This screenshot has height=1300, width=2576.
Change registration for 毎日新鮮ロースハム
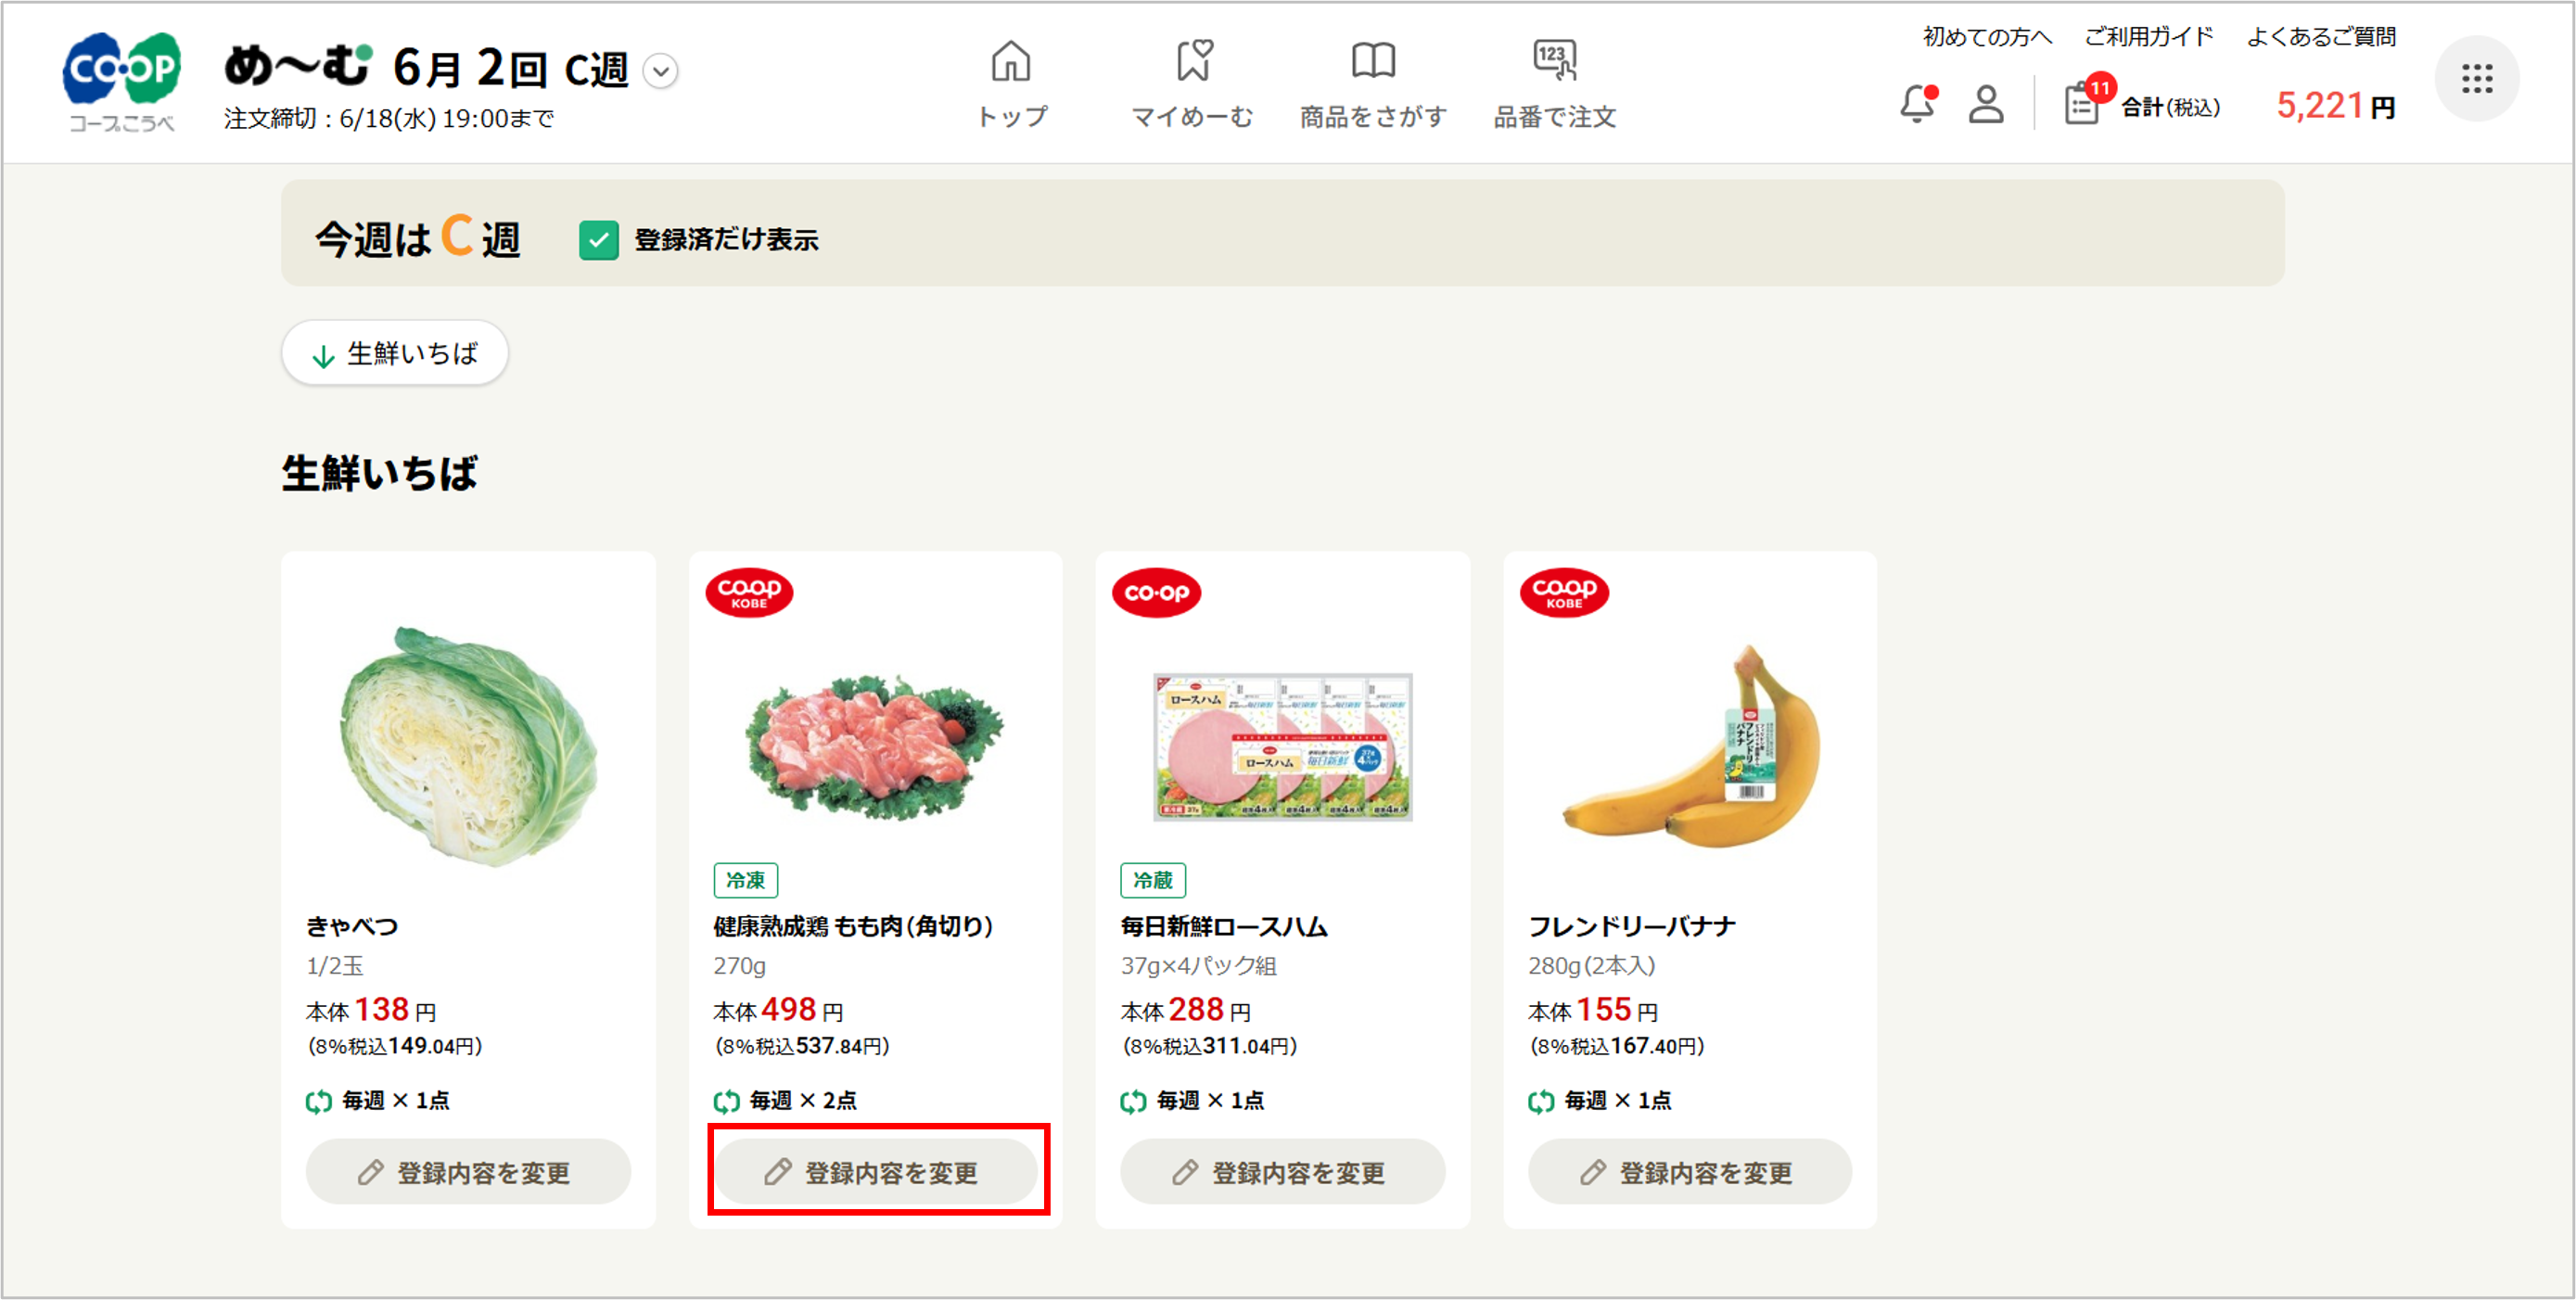[x=1283, y=1172]
